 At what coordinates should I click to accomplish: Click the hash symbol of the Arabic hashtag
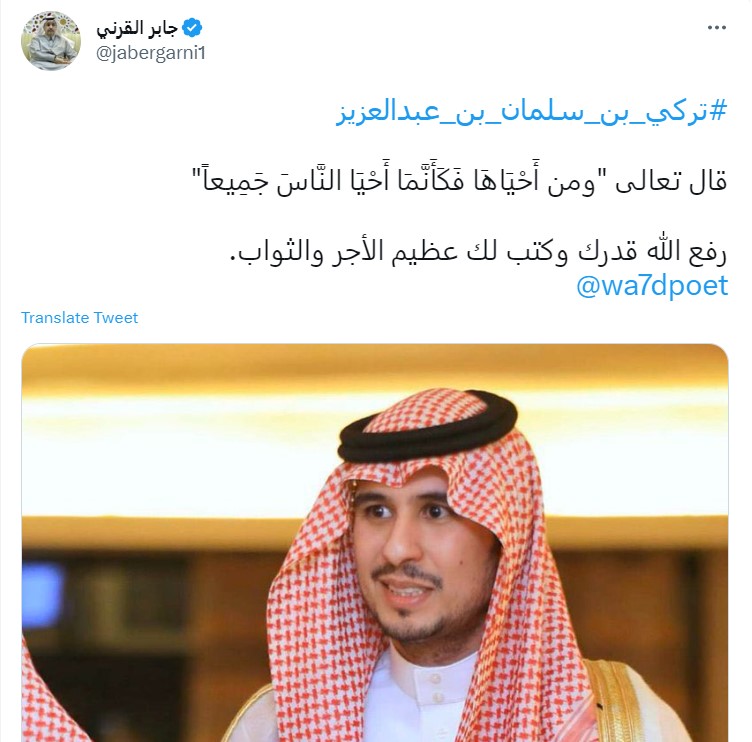[x=718, y=112]
